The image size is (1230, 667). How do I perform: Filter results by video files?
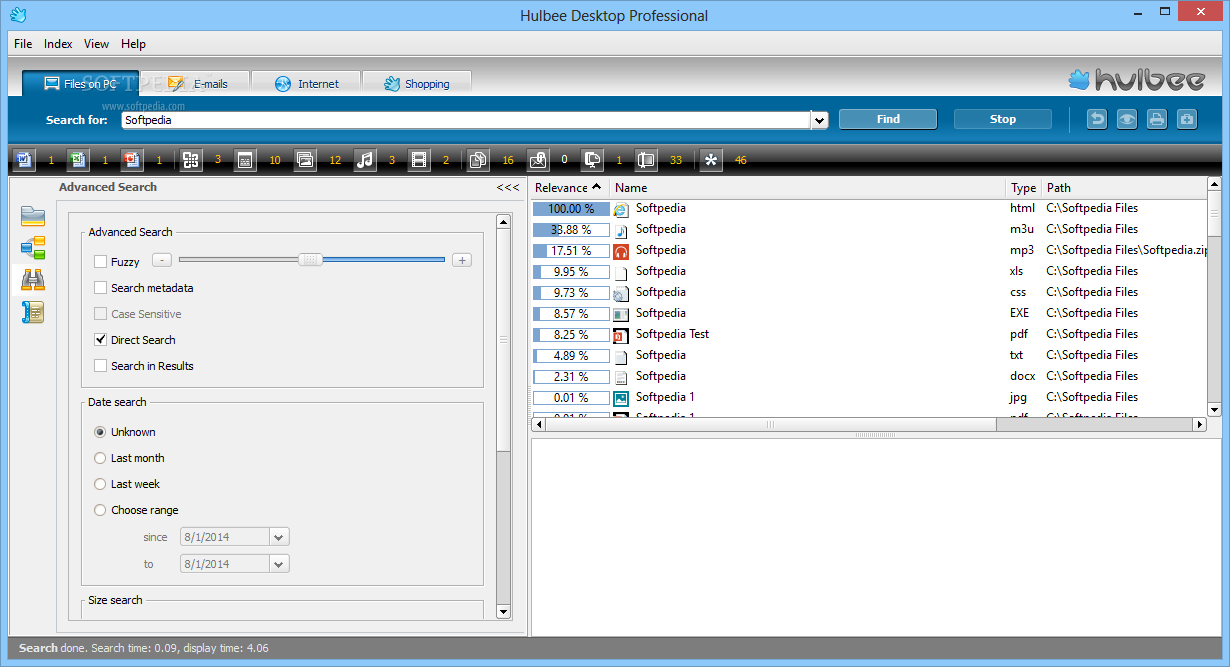pos(419,159)
